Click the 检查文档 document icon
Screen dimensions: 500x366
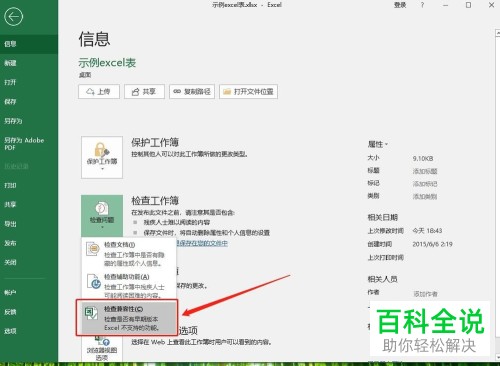[x=92, y=249]
